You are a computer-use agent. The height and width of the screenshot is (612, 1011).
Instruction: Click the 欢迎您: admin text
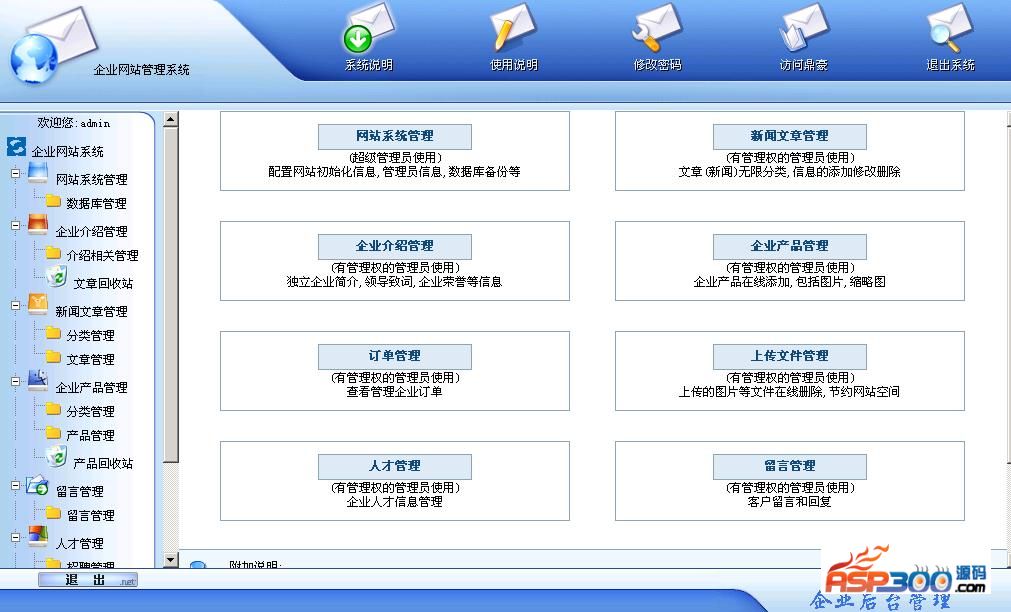74,123
